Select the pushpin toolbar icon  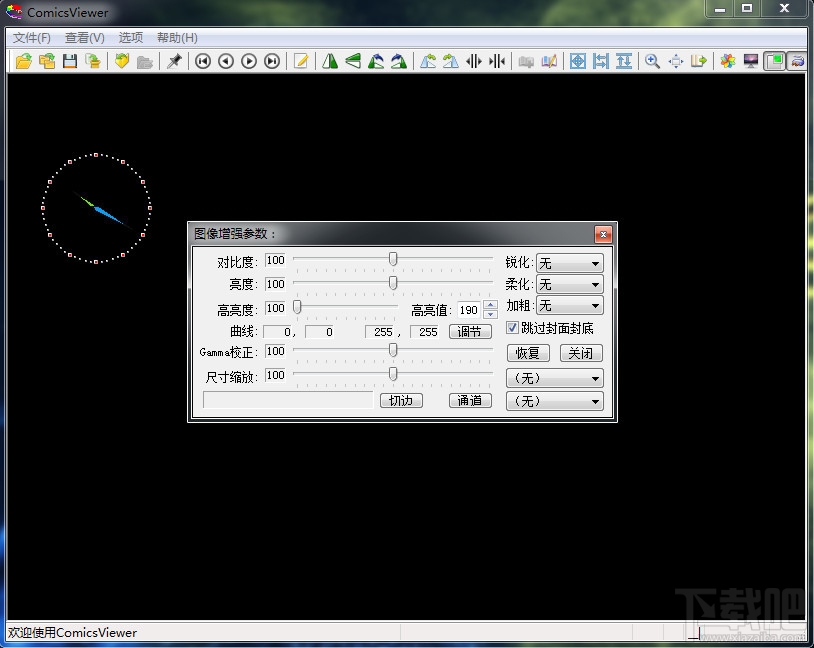pyautogui.click(x=173, y=61)
